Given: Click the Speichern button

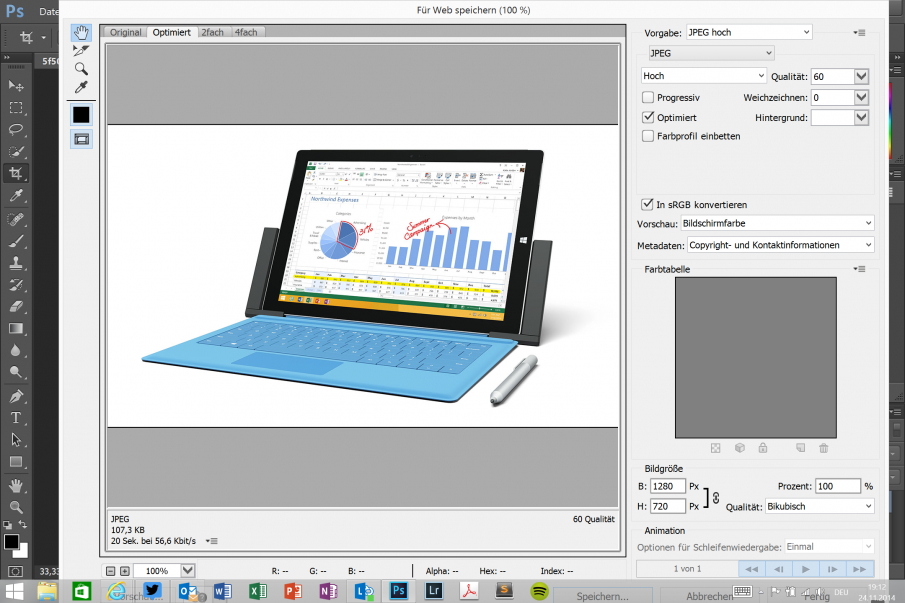Looking at the screenshot, I should click(603, 596).
